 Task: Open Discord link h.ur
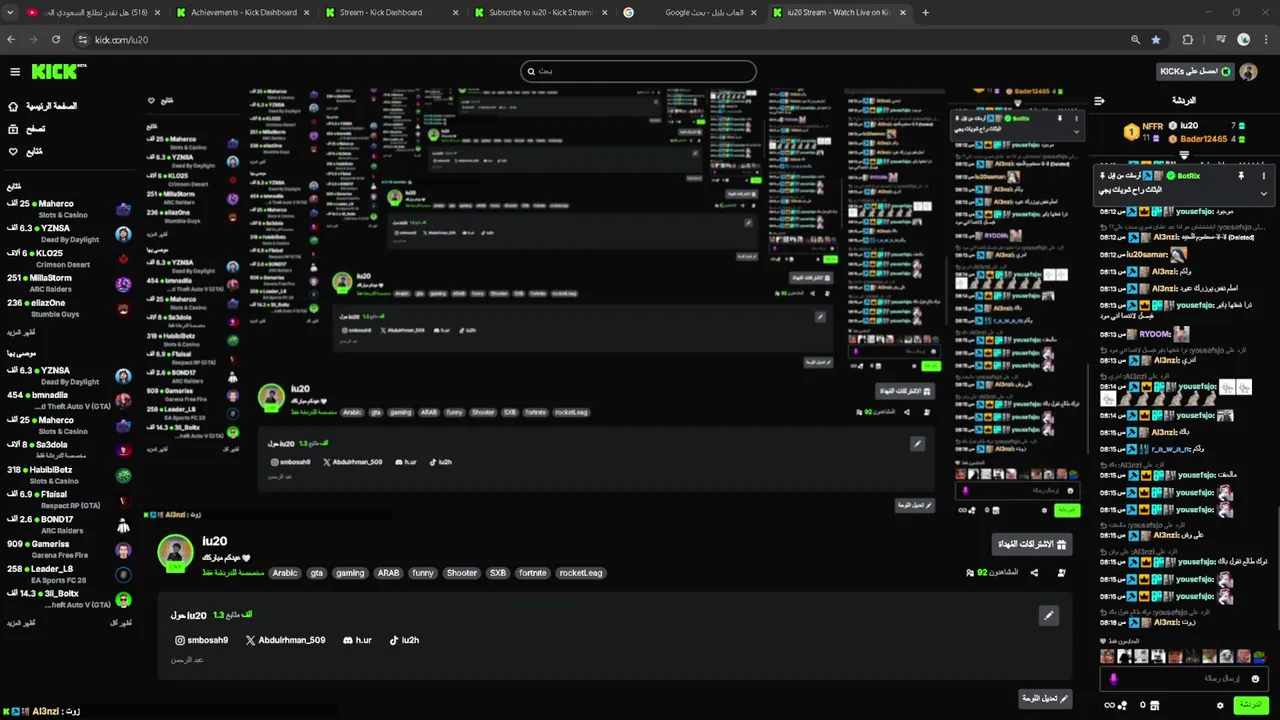pyautogui.click(x=357, y=640)
